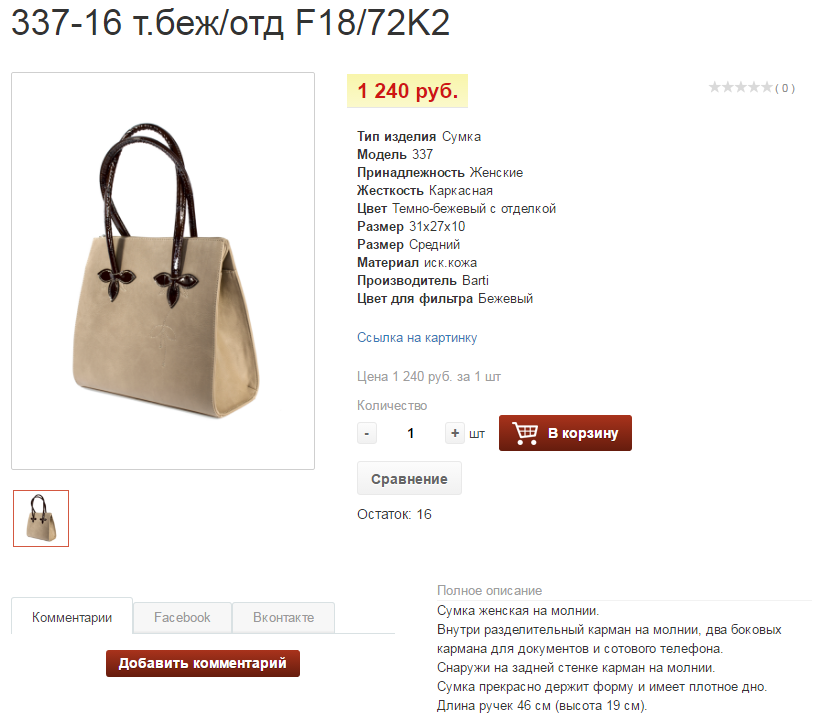Screen dimensions: 824x723
Task: Open the large handbag product image
Action: click(x=163, y=271)
